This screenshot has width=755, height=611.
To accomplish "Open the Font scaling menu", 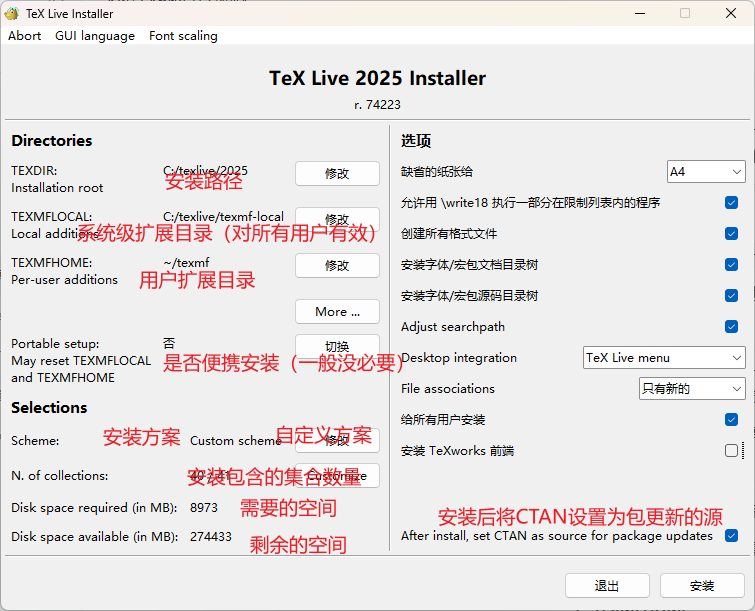I will pos(183,36).
